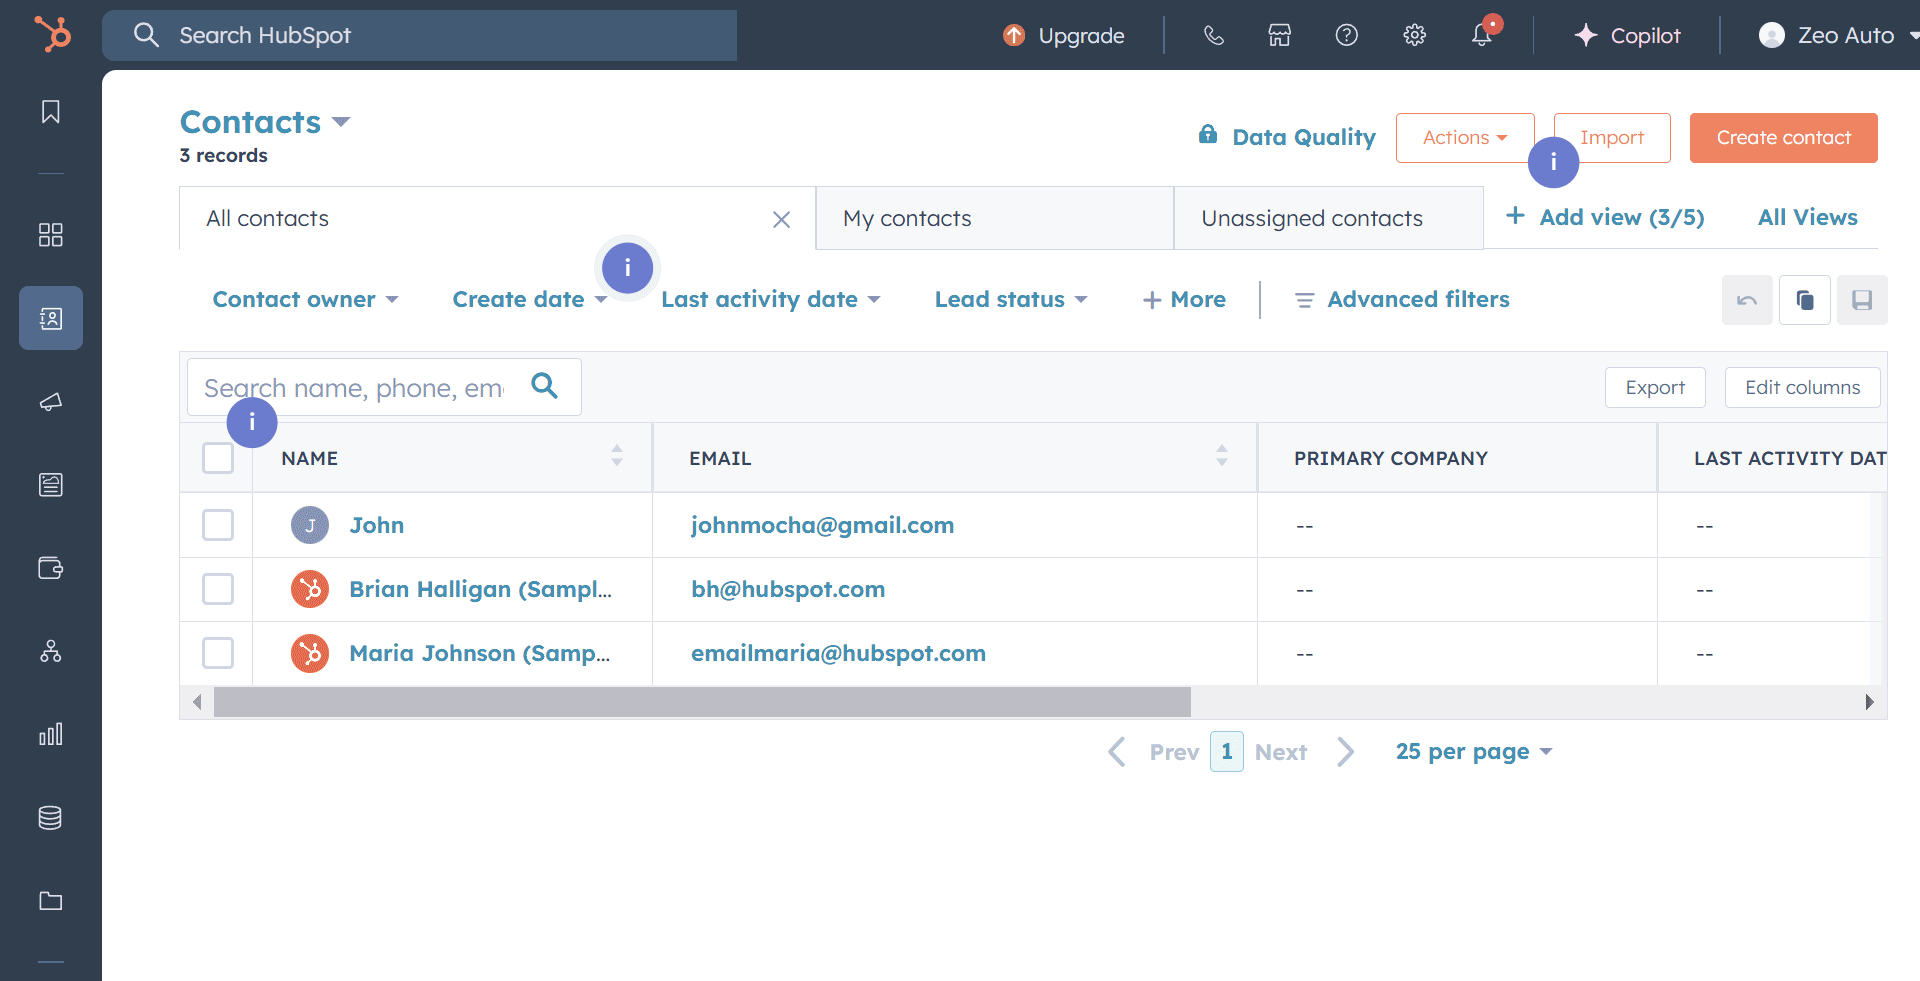
Task: Open Brian Halligan's email link
Action: 788,589
